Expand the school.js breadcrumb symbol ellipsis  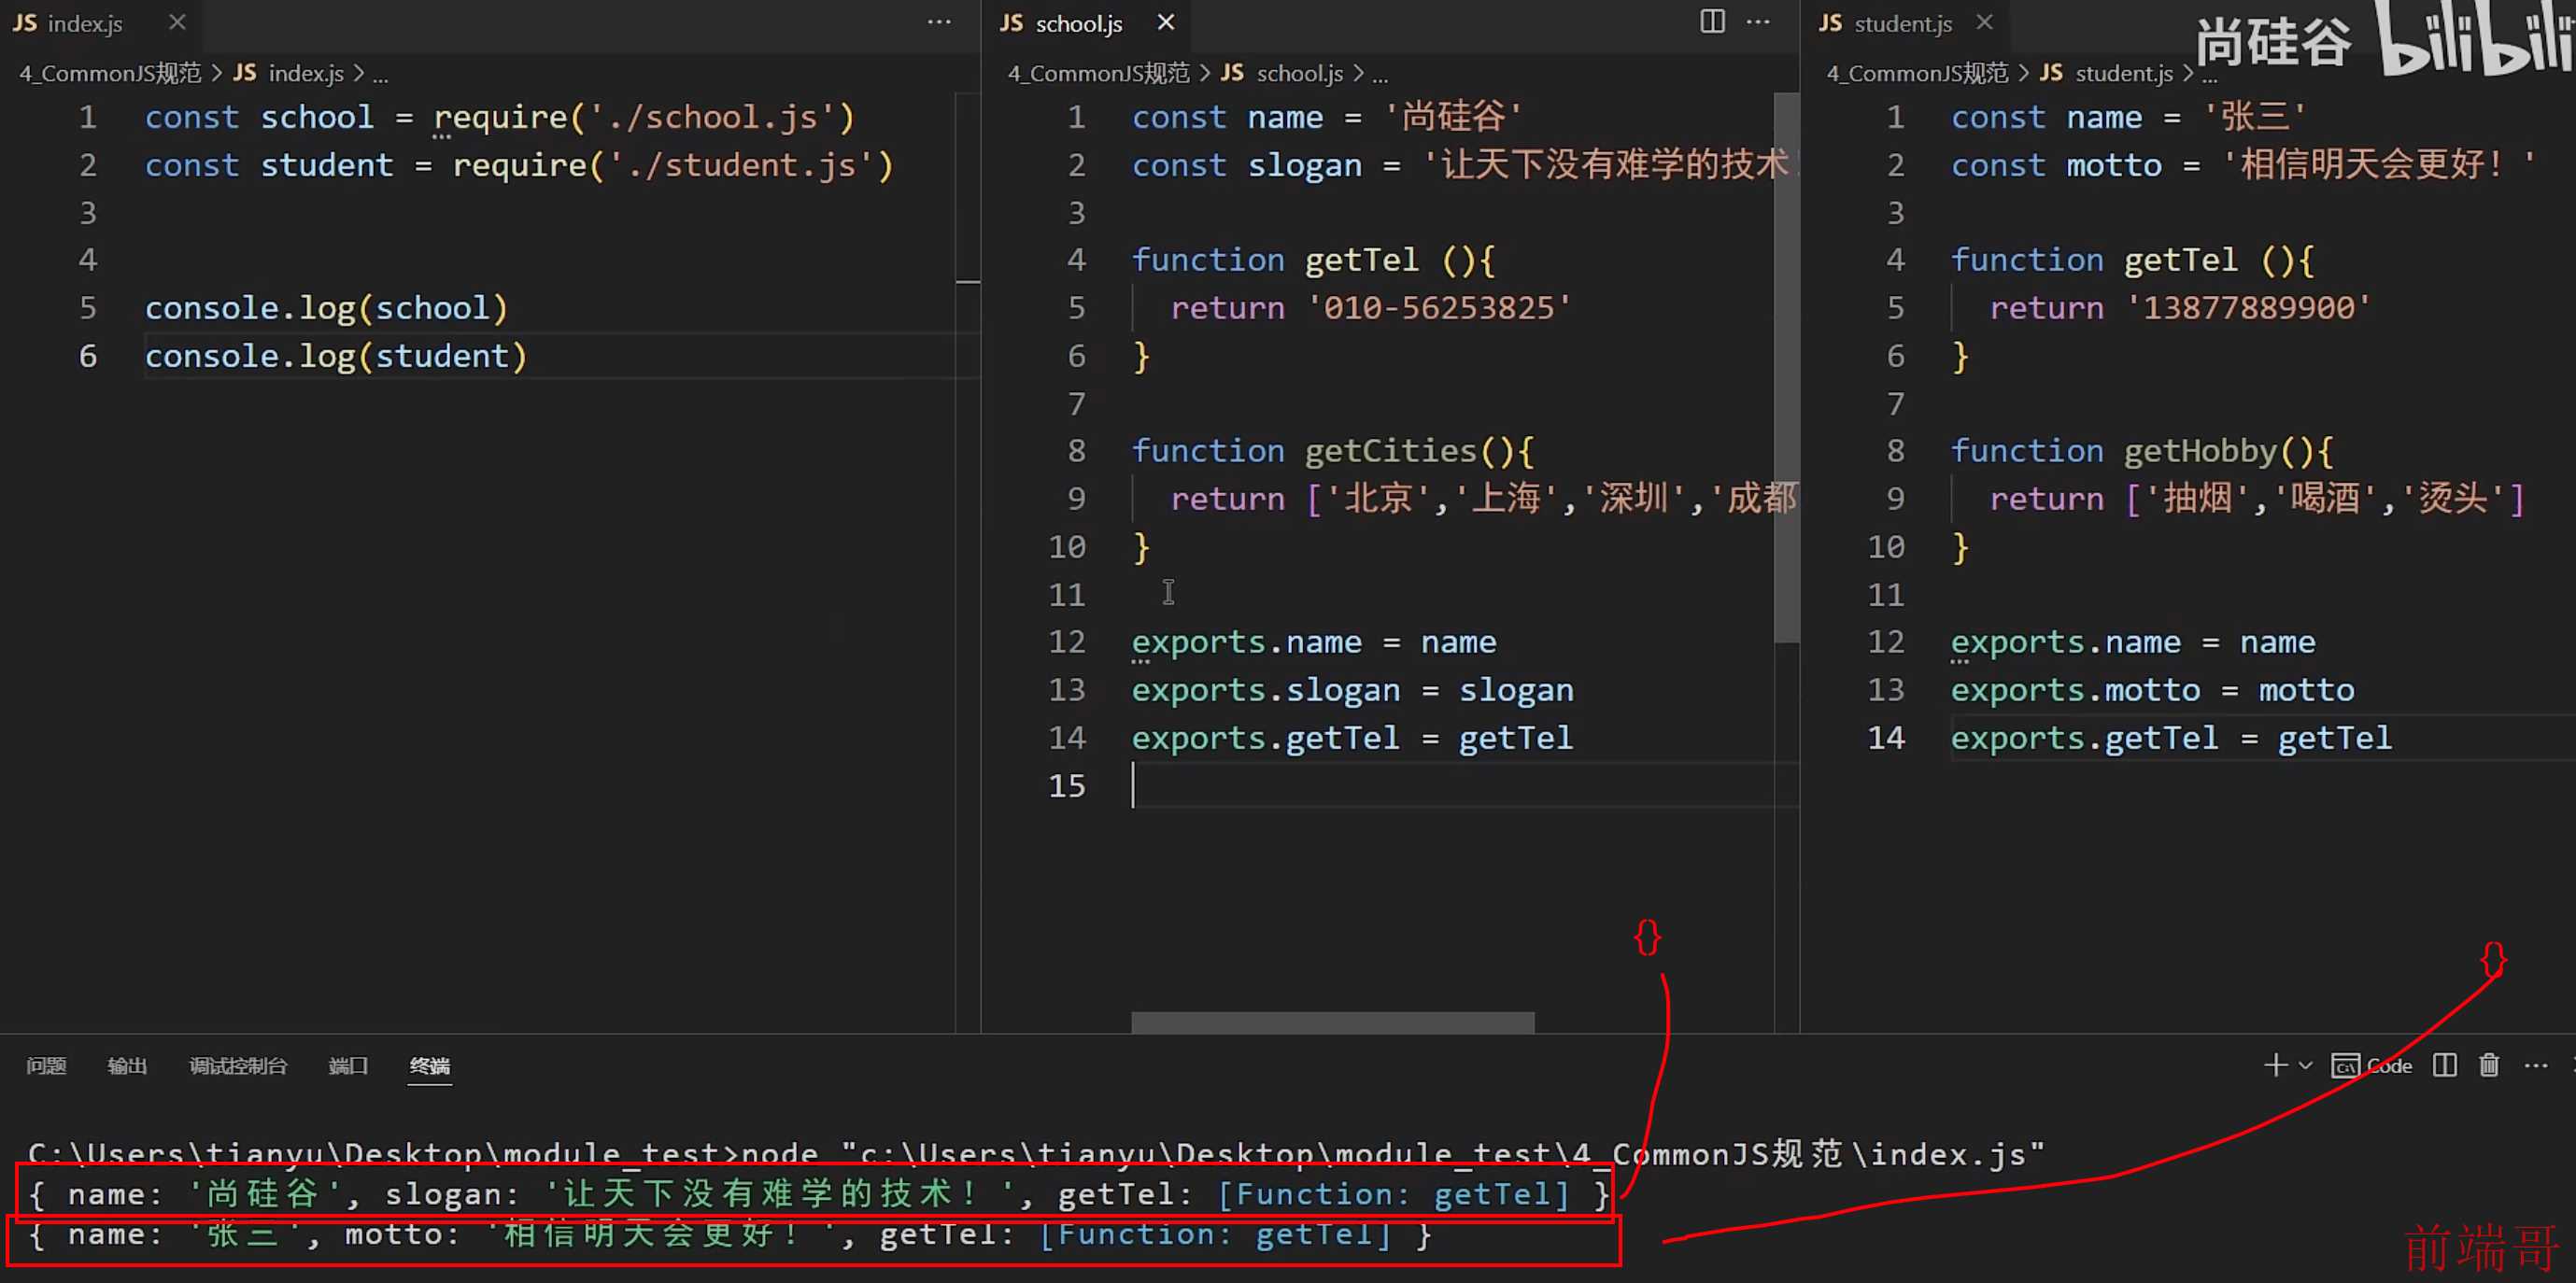(1380, 75)
